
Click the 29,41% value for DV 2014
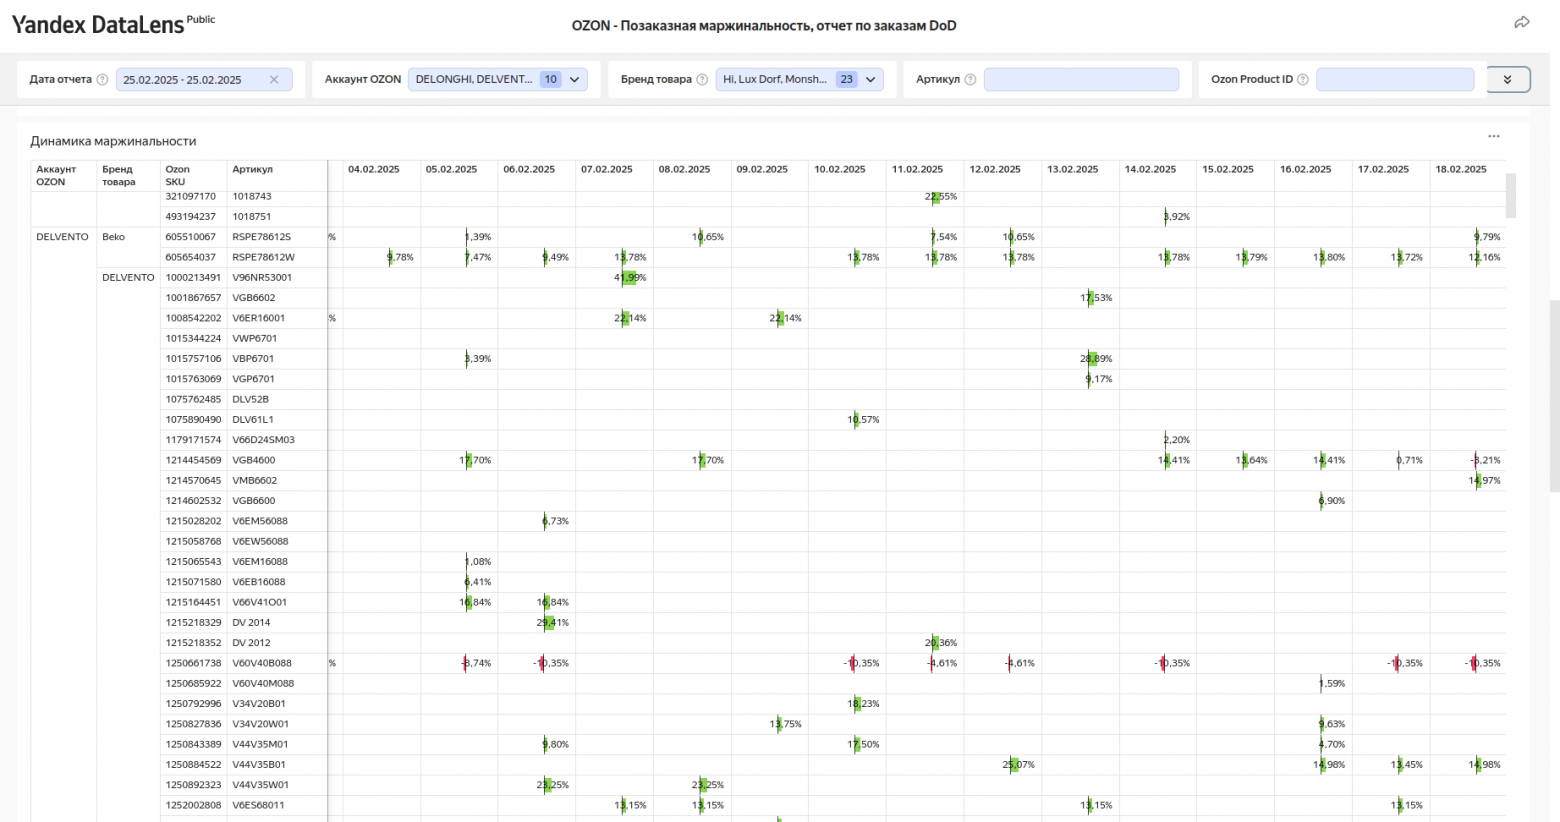pos(553,622)
